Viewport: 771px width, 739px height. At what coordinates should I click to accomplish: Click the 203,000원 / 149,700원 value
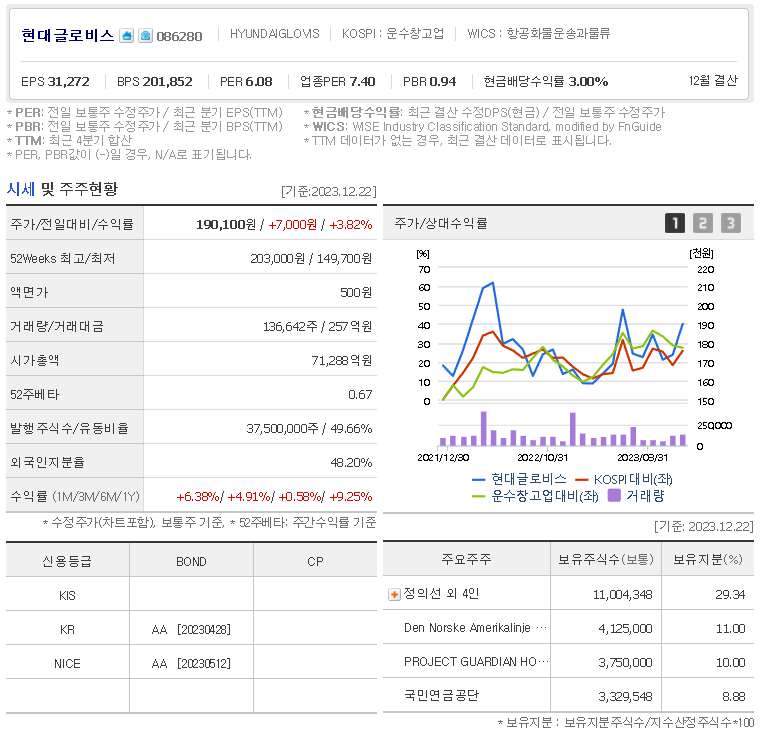311,259
